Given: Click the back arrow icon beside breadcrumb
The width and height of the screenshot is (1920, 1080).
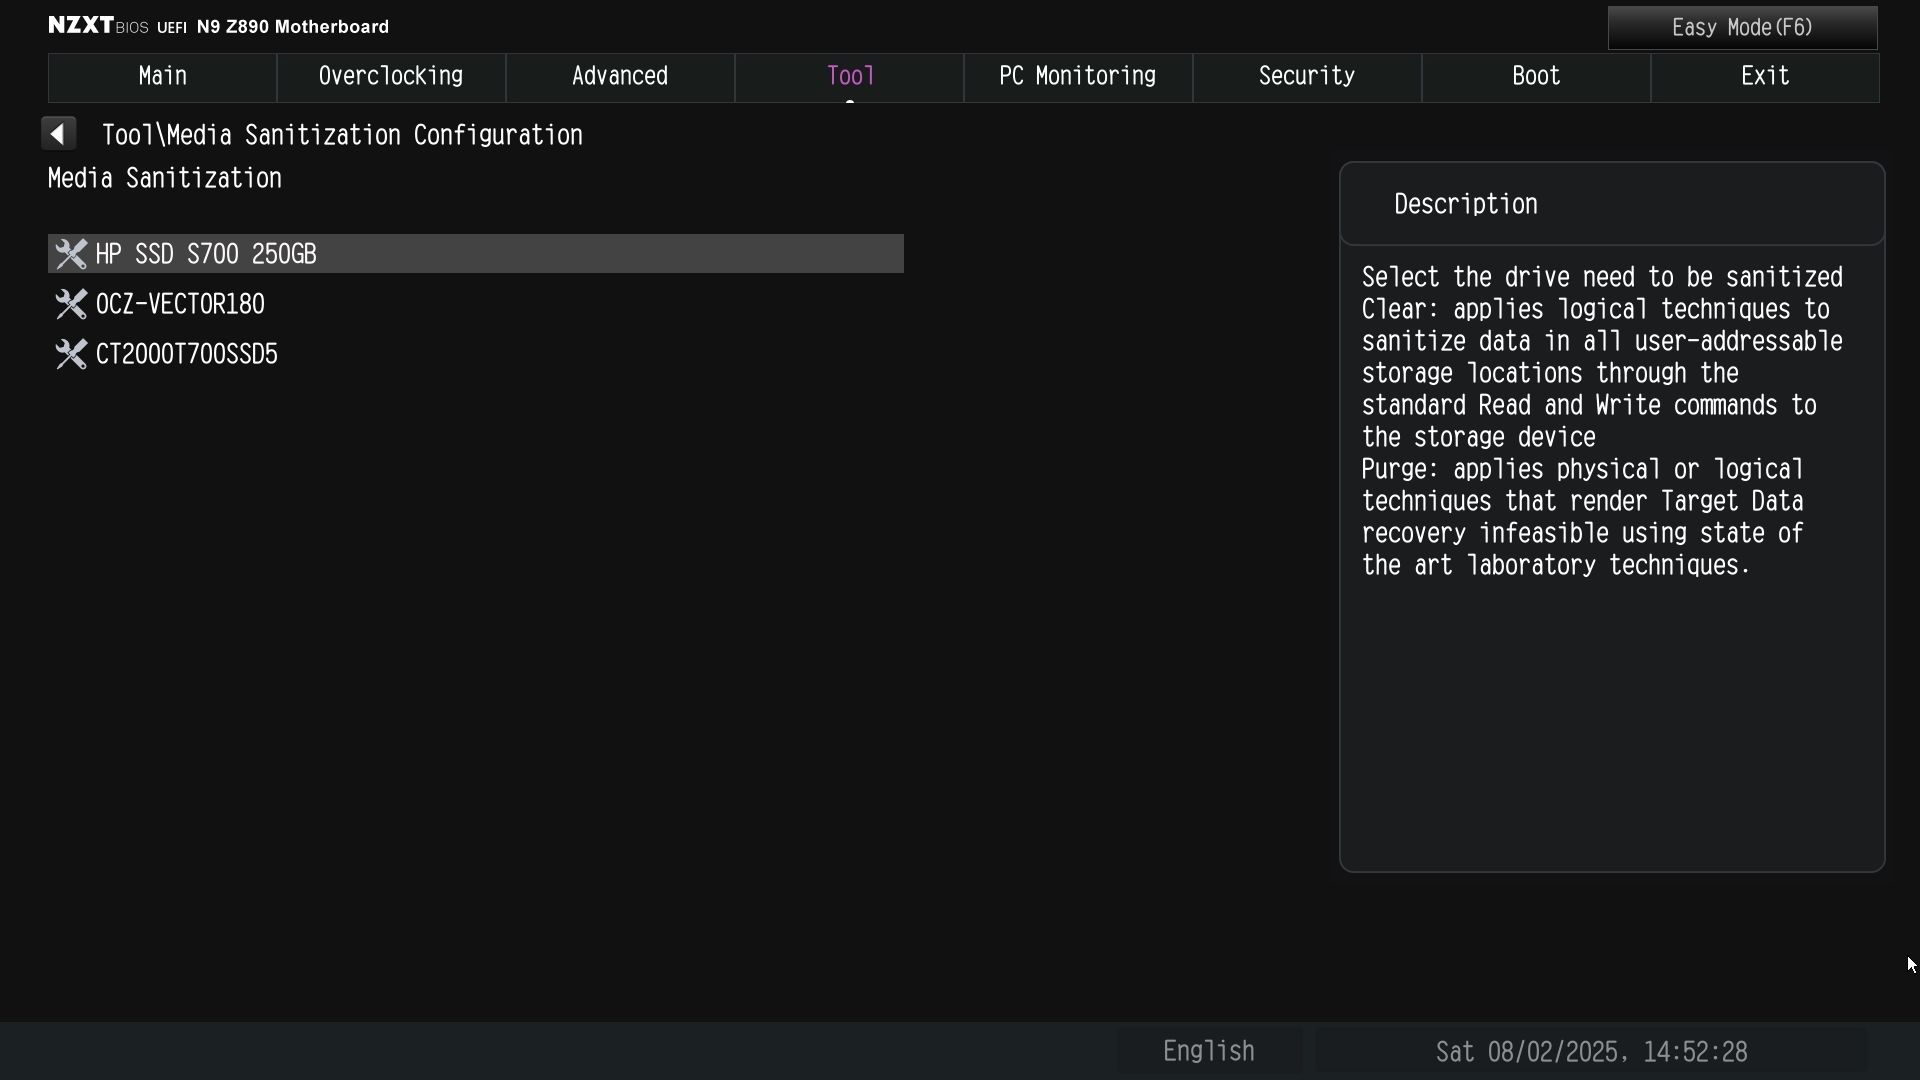Looking at the screenshot, I should (x=59, y=134).
